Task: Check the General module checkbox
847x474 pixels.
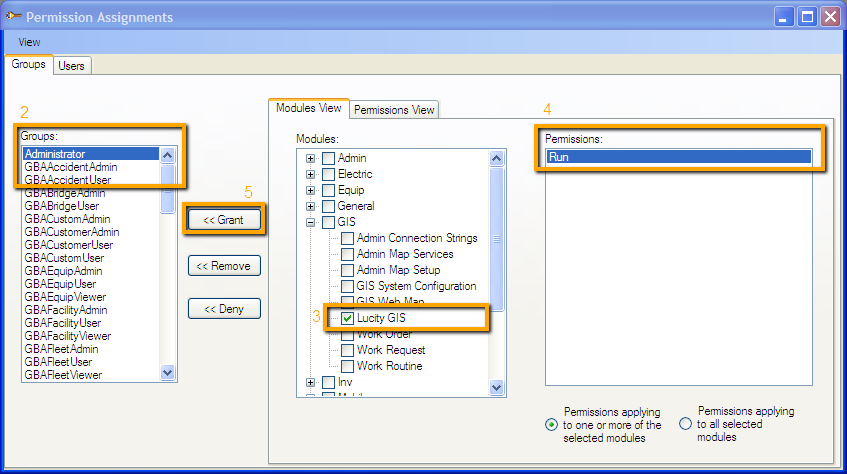Action: 328,206
